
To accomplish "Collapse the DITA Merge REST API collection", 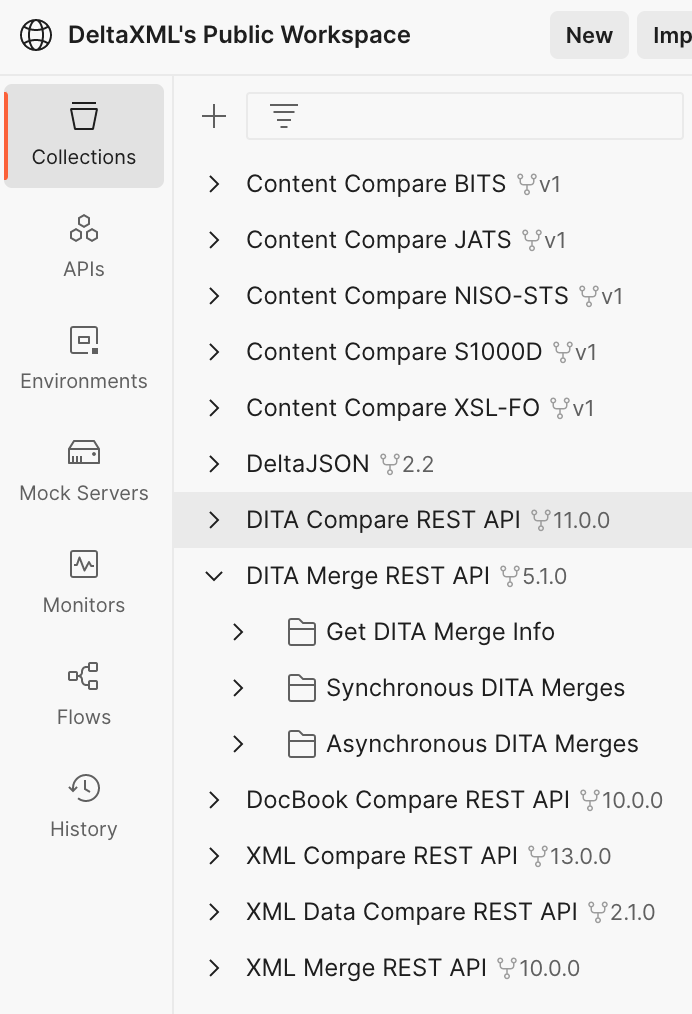I will (x=214, y=576).
